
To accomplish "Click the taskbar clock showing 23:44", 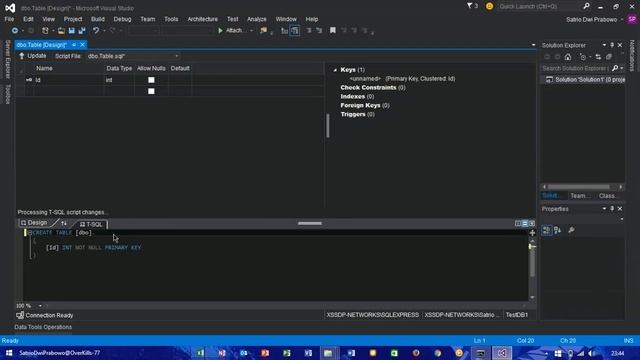I will pos(618,353).
